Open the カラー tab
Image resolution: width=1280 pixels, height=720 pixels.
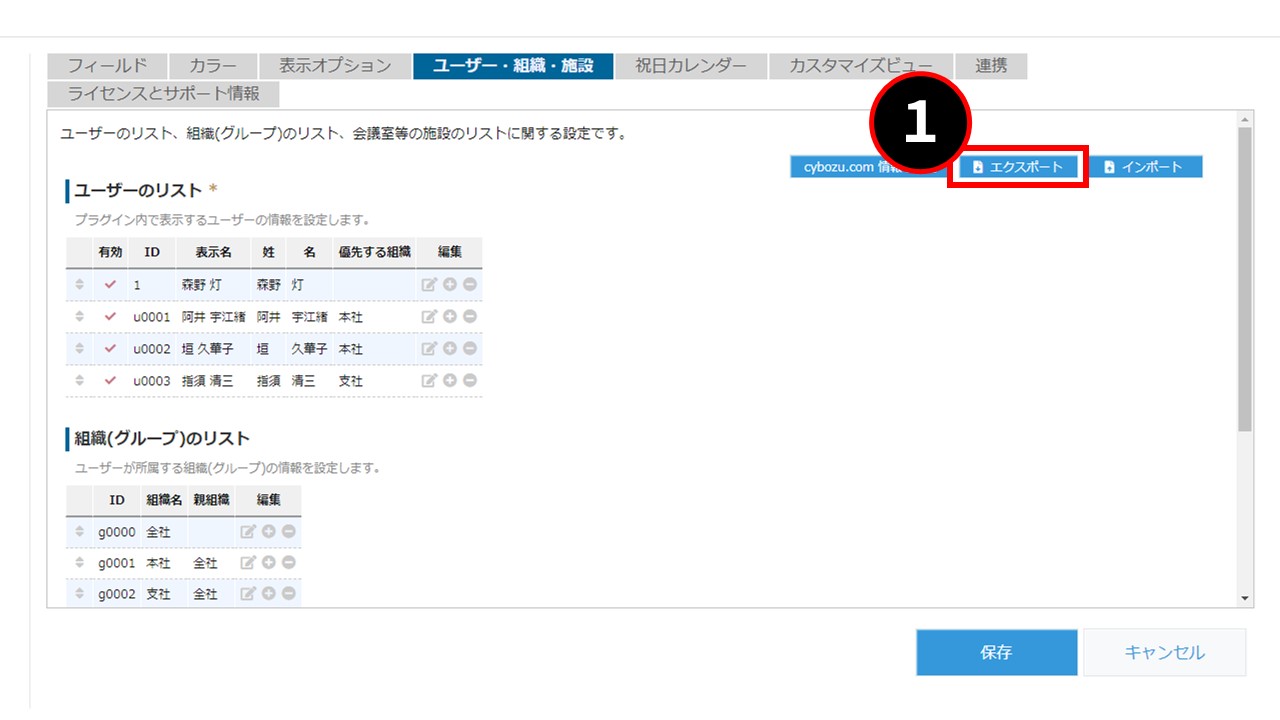coord(212,66)
